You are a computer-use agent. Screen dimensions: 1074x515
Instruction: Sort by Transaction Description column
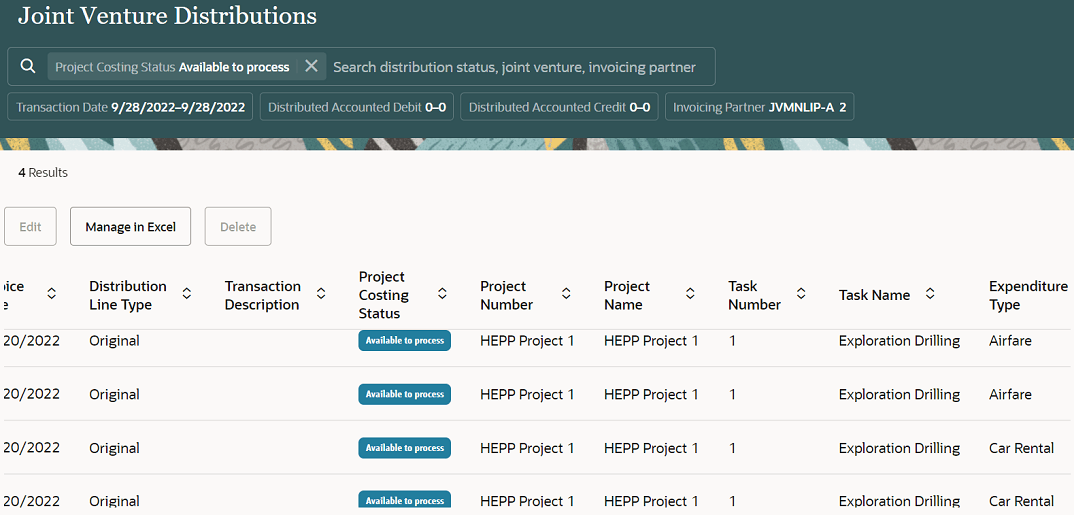pos(321,294)
